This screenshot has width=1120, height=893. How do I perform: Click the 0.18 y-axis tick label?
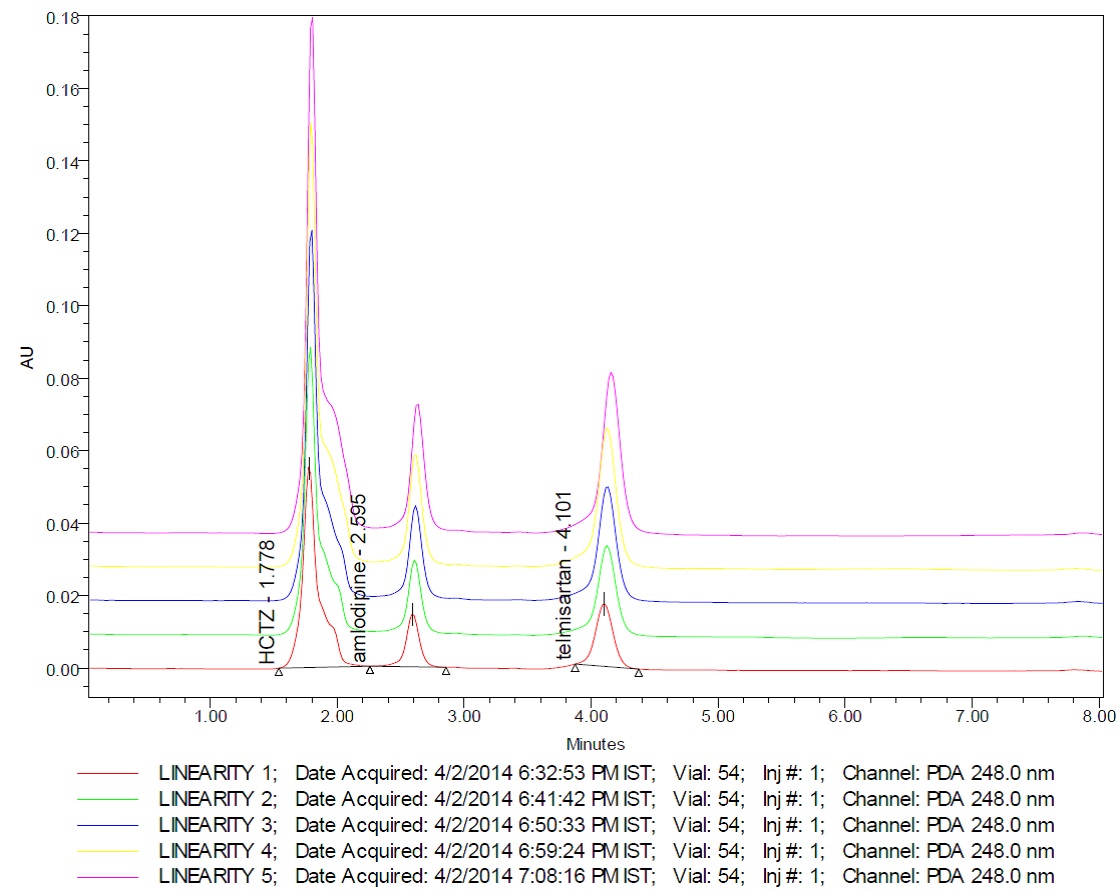point(59,16)
